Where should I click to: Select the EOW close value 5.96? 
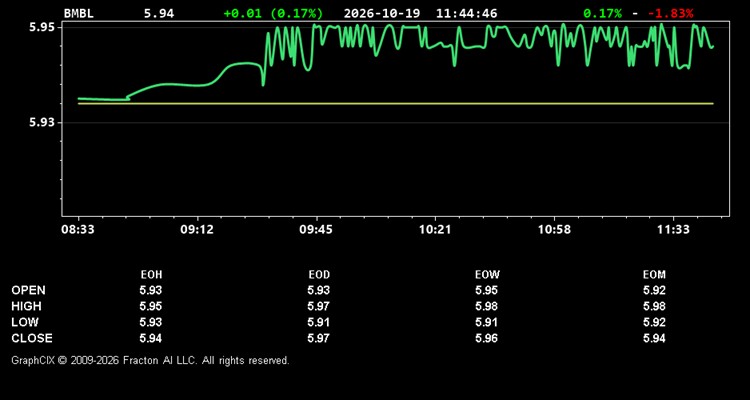486,338
